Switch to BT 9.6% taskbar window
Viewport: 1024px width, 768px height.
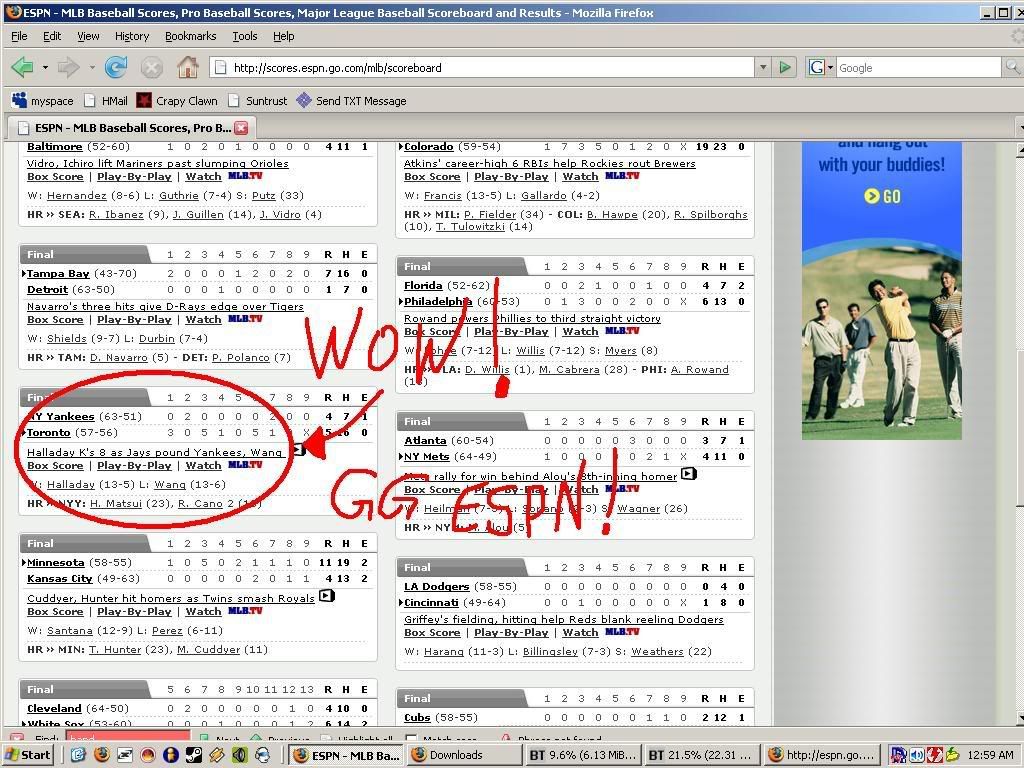click(x=583, y=755)
